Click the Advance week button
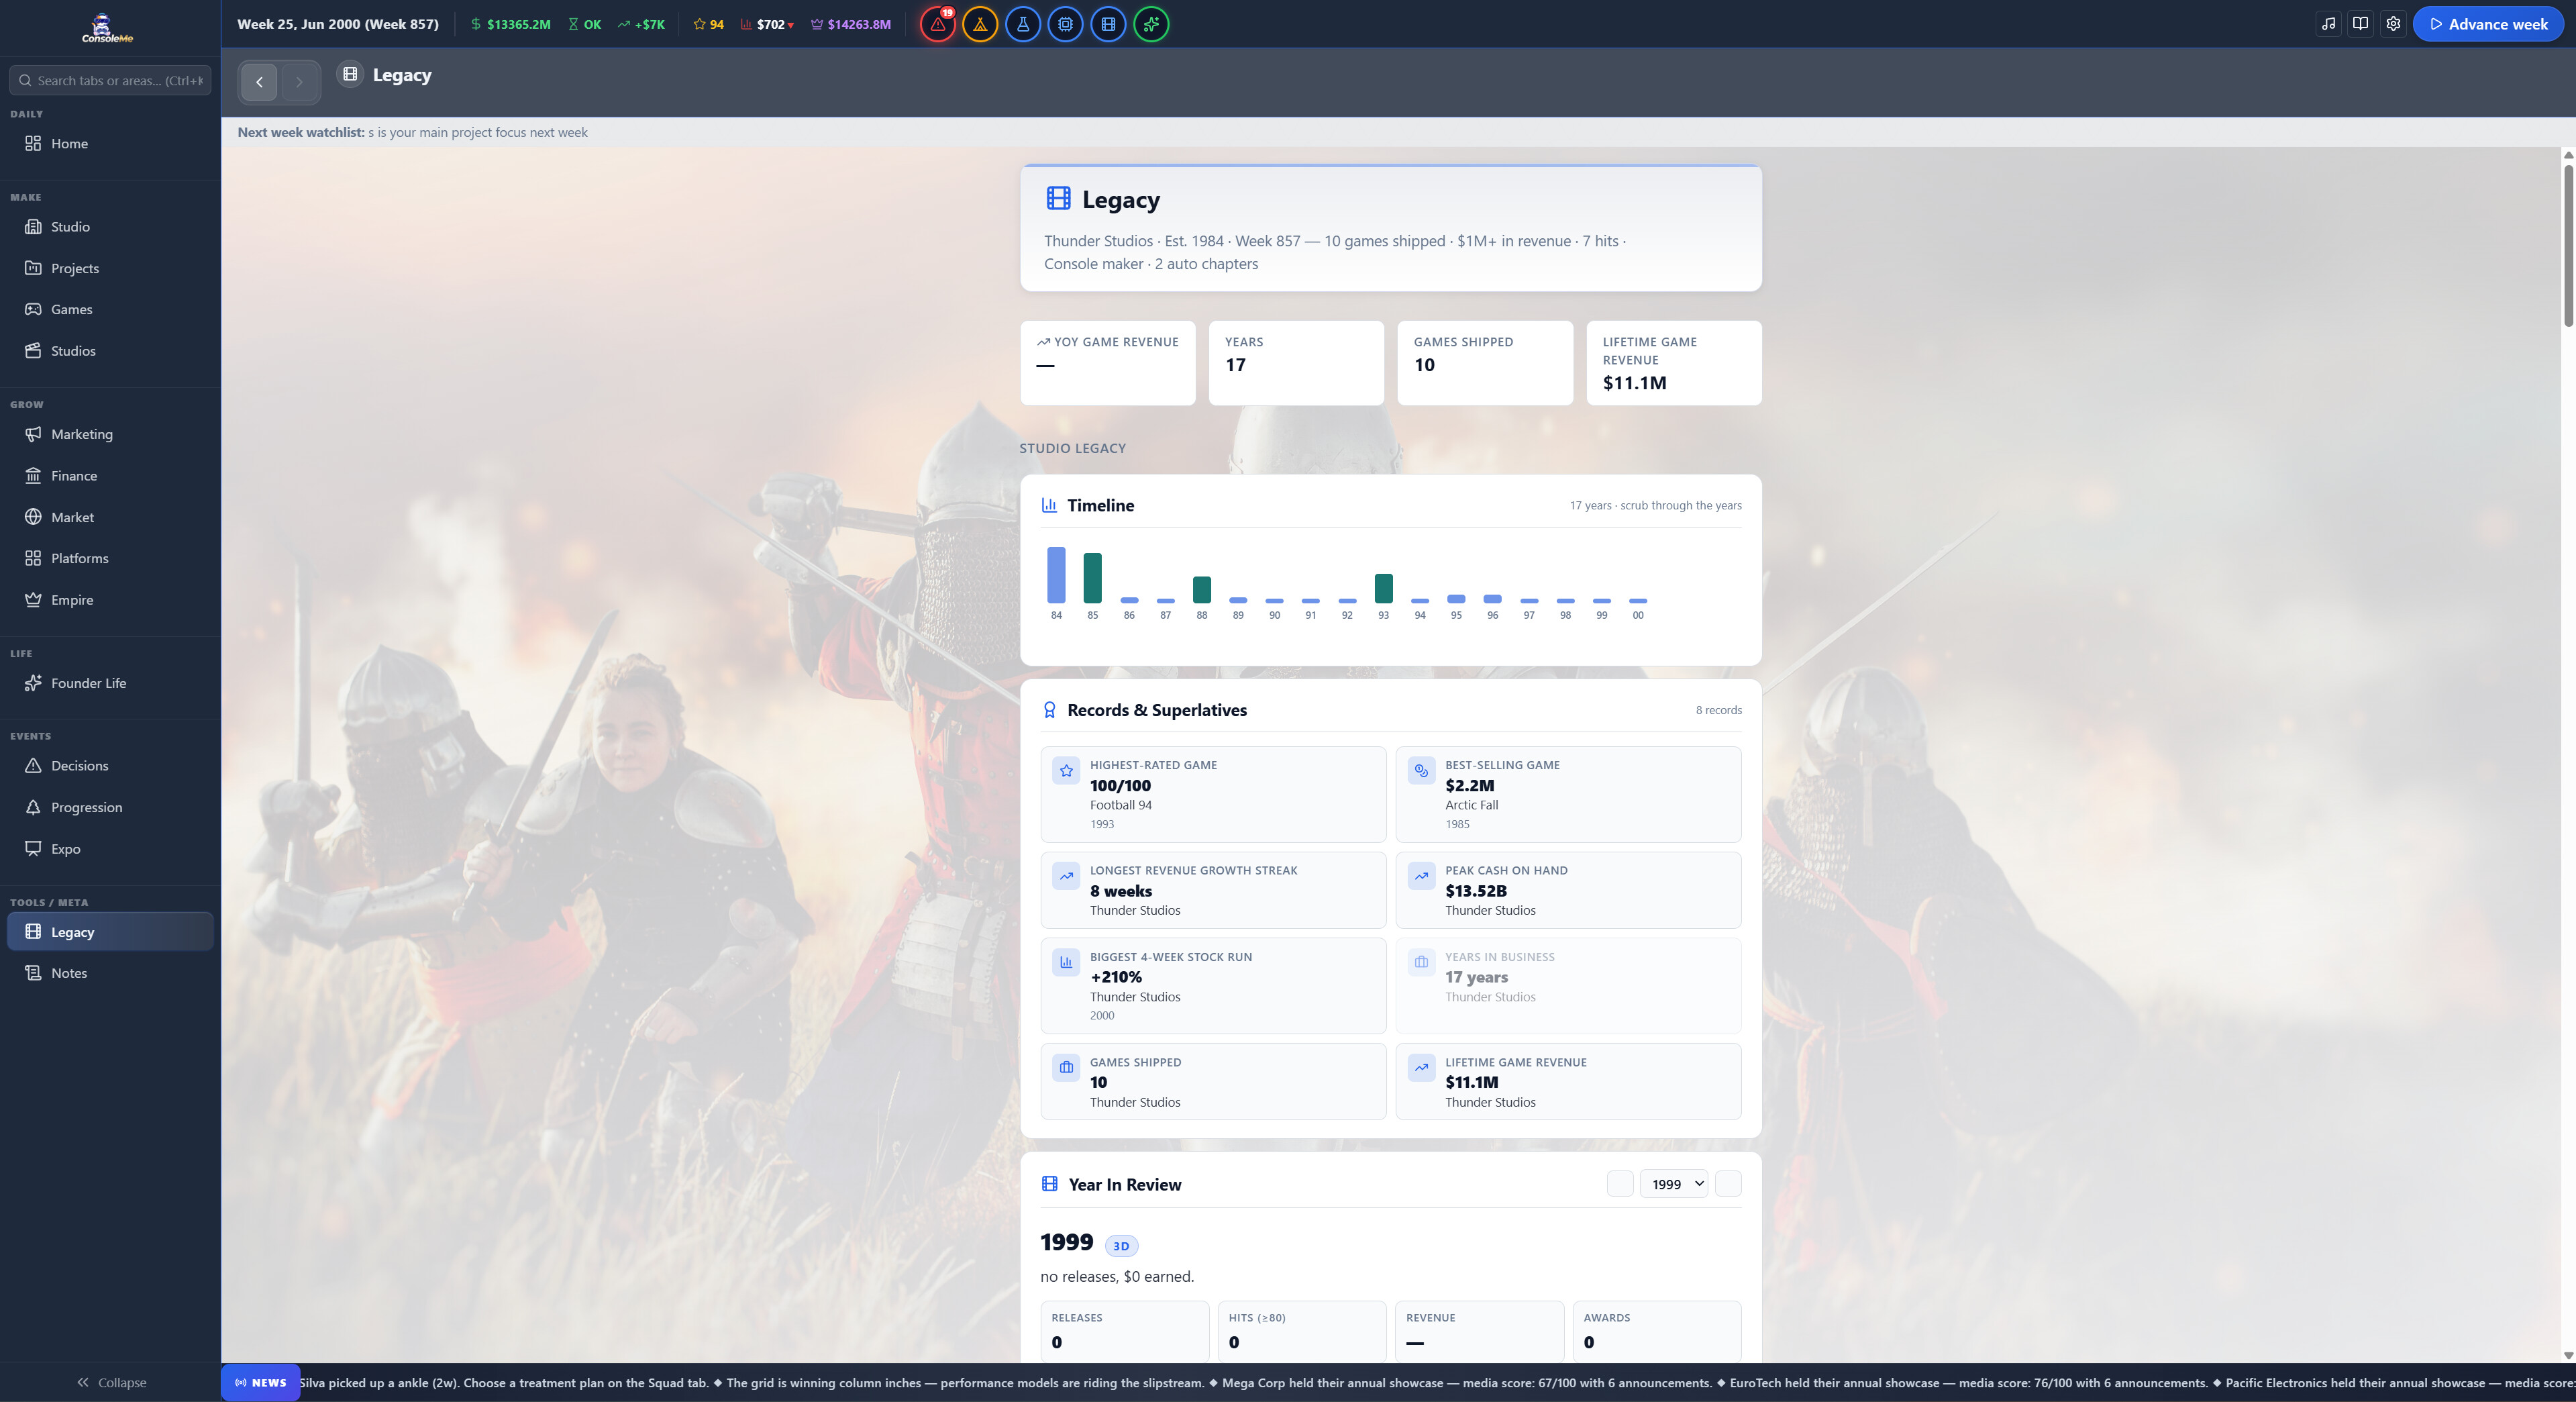Screen dimensions: 2576x1402 pos(2488,24)
